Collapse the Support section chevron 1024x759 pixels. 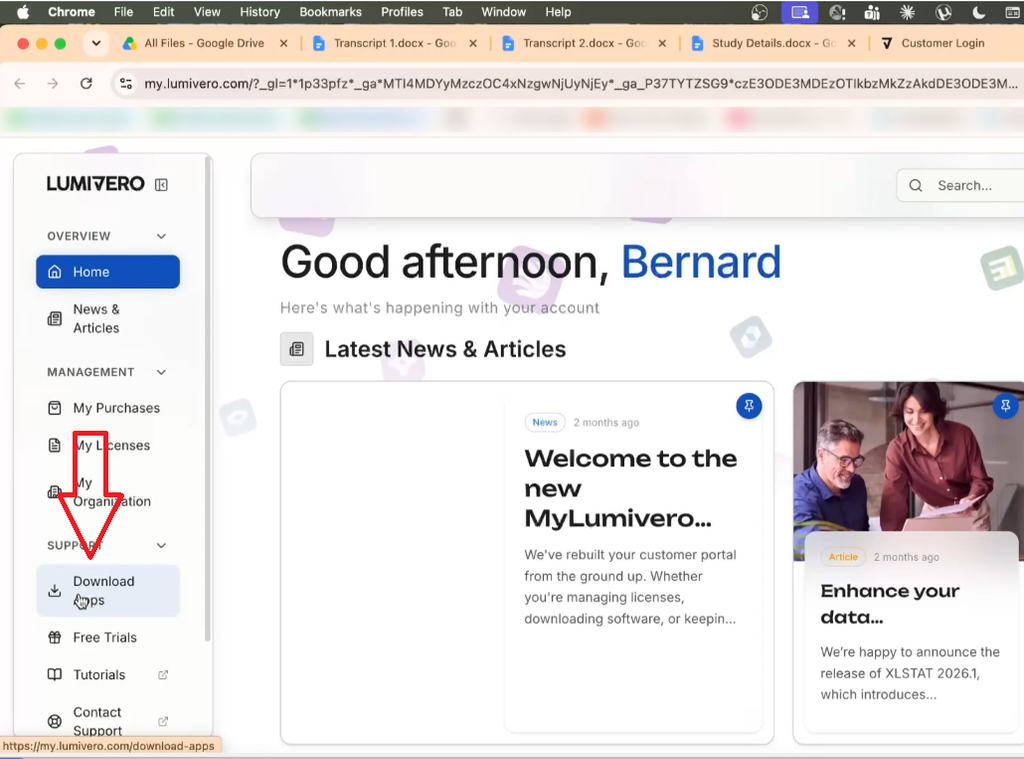pos(161,545)
